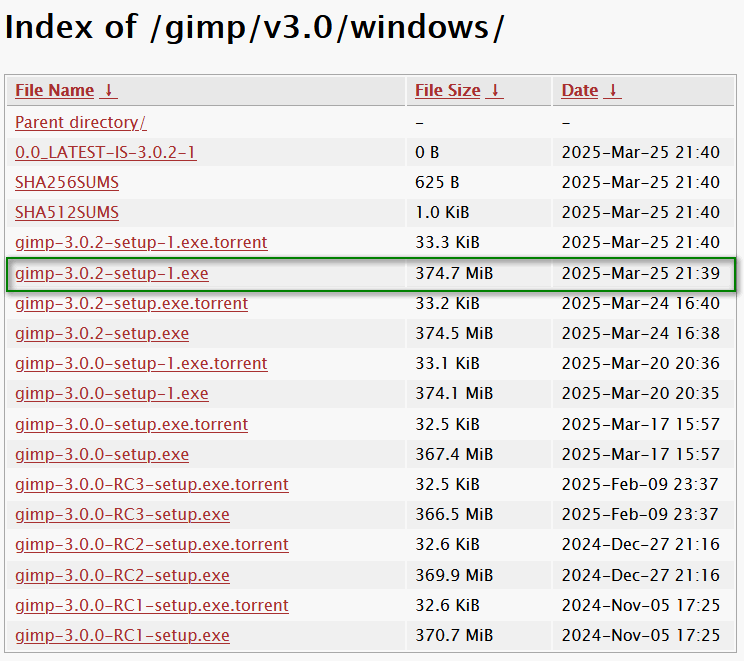Open the Parent directory link
The width and height of the screenshot is (744, 661).
81,122
